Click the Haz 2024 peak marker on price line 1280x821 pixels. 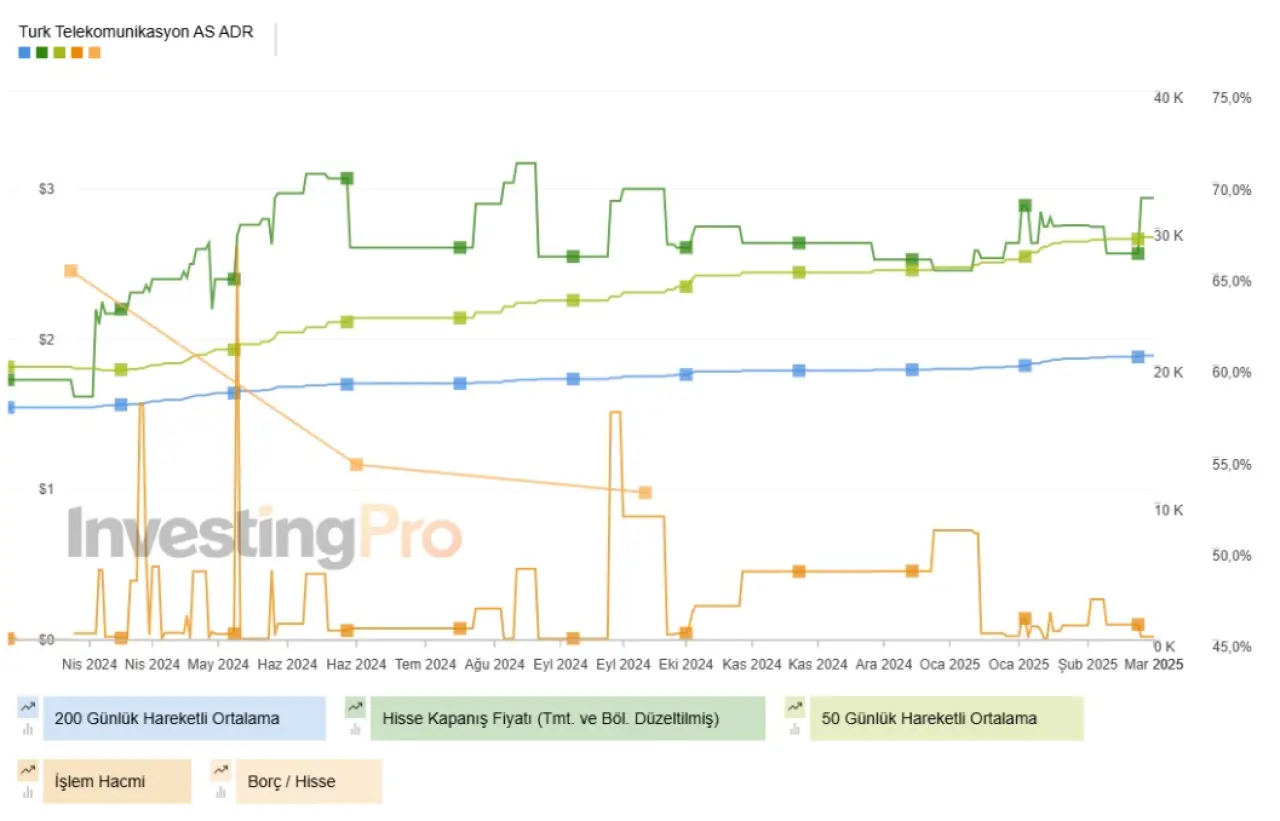[347, 178]
